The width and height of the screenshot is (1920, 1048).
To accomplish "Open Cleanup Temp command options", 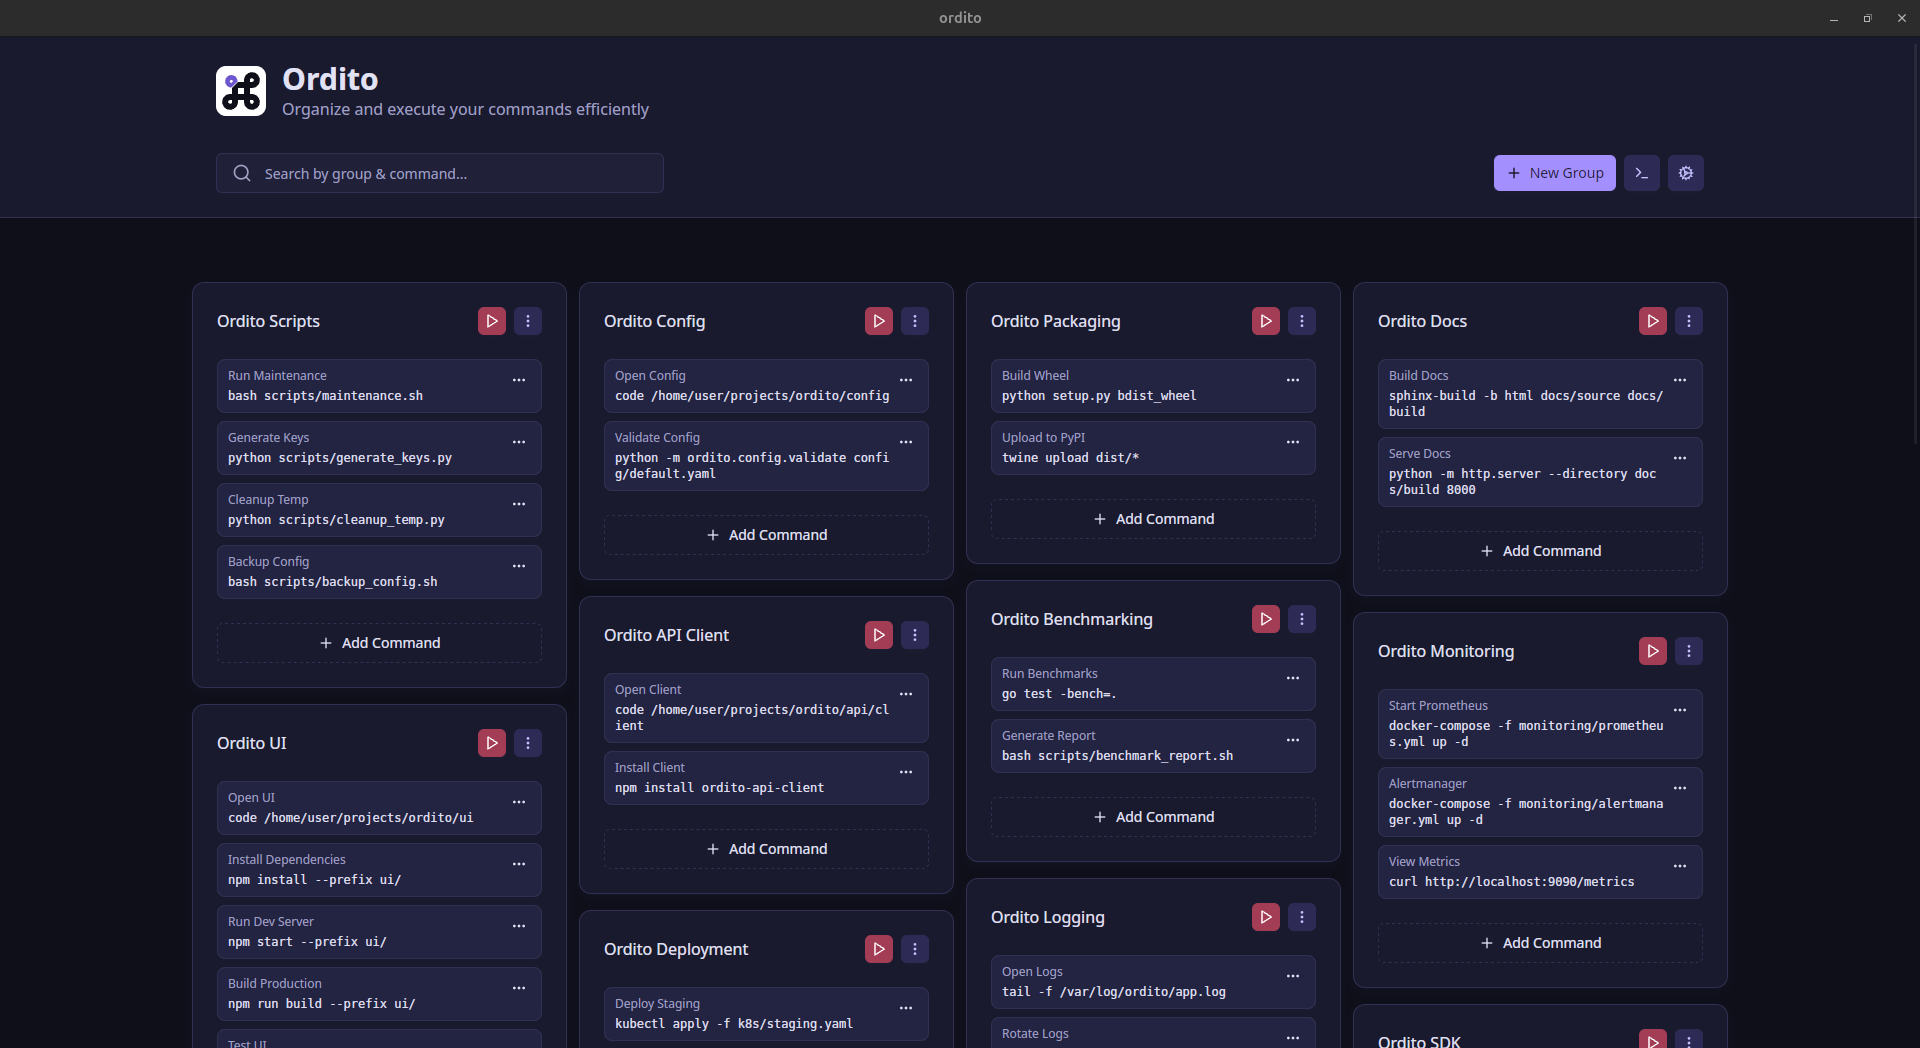I will [519, 504].
